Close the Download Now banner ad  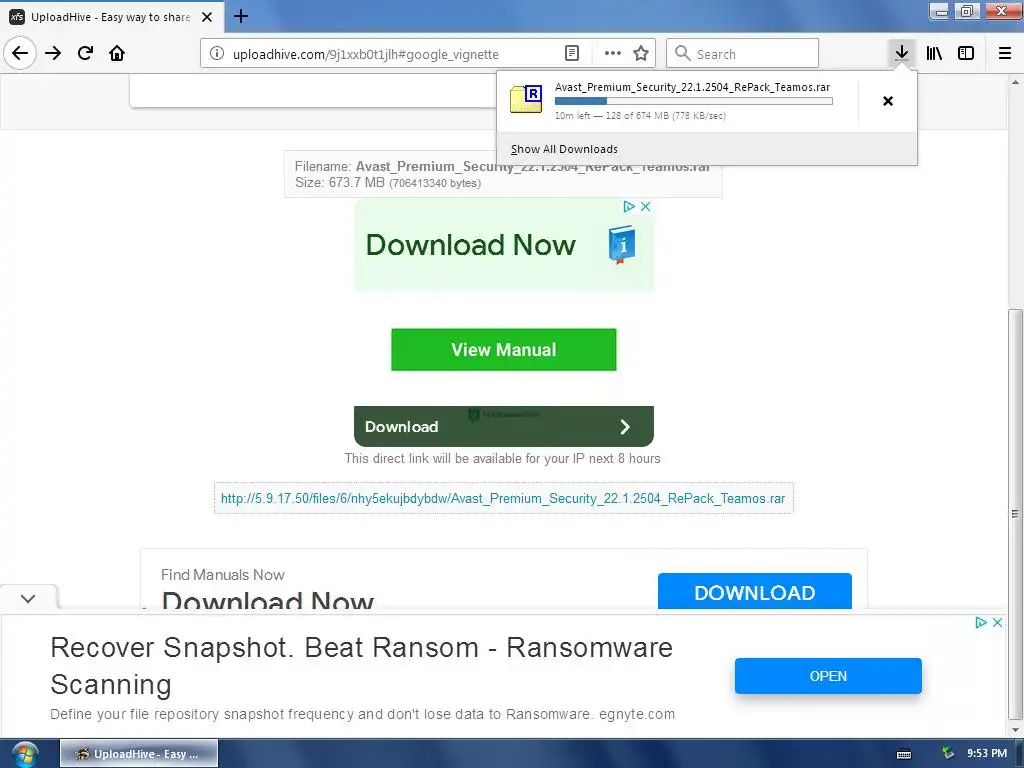coord(645,206)
